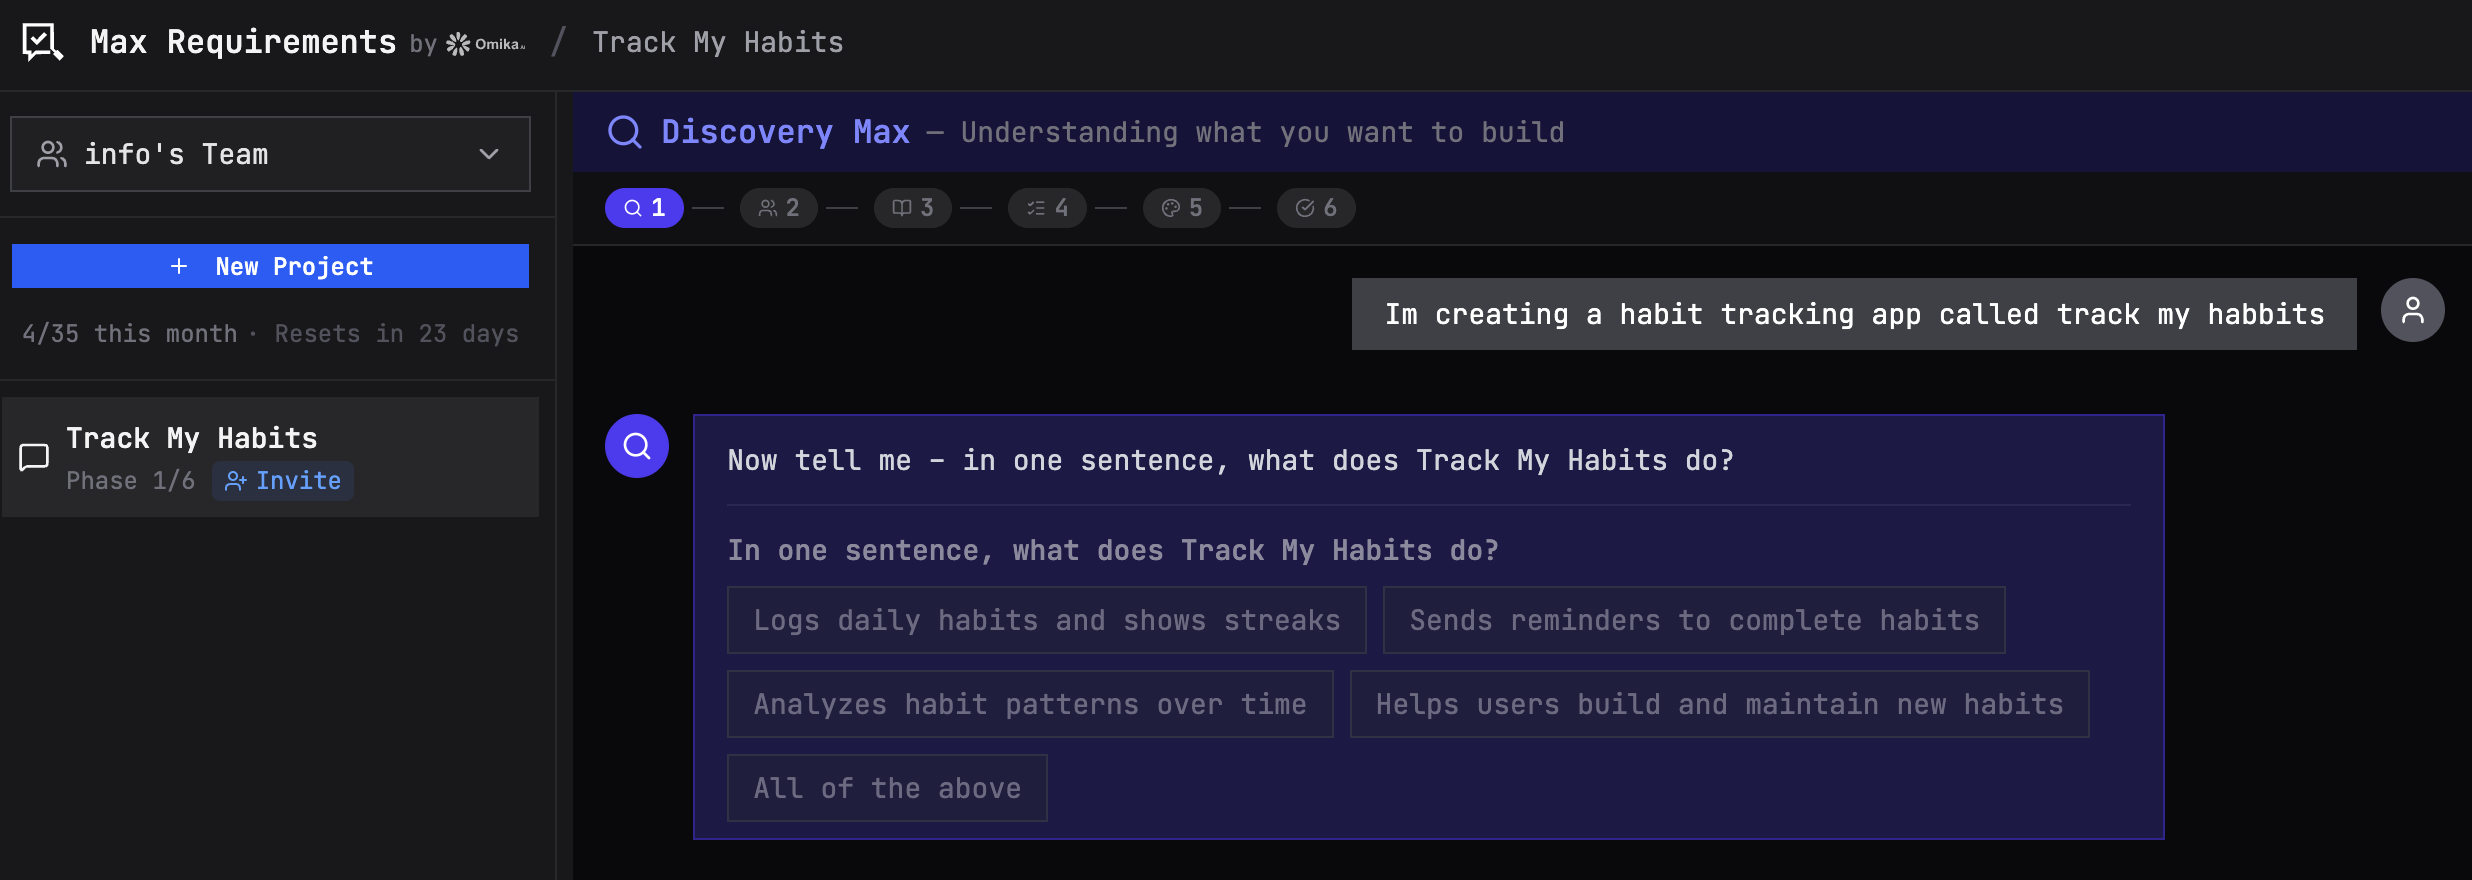This screenshot has width=2472, height=880.
Task: Click the active Discovery magnifier step 1
Action: pos(644,207)
